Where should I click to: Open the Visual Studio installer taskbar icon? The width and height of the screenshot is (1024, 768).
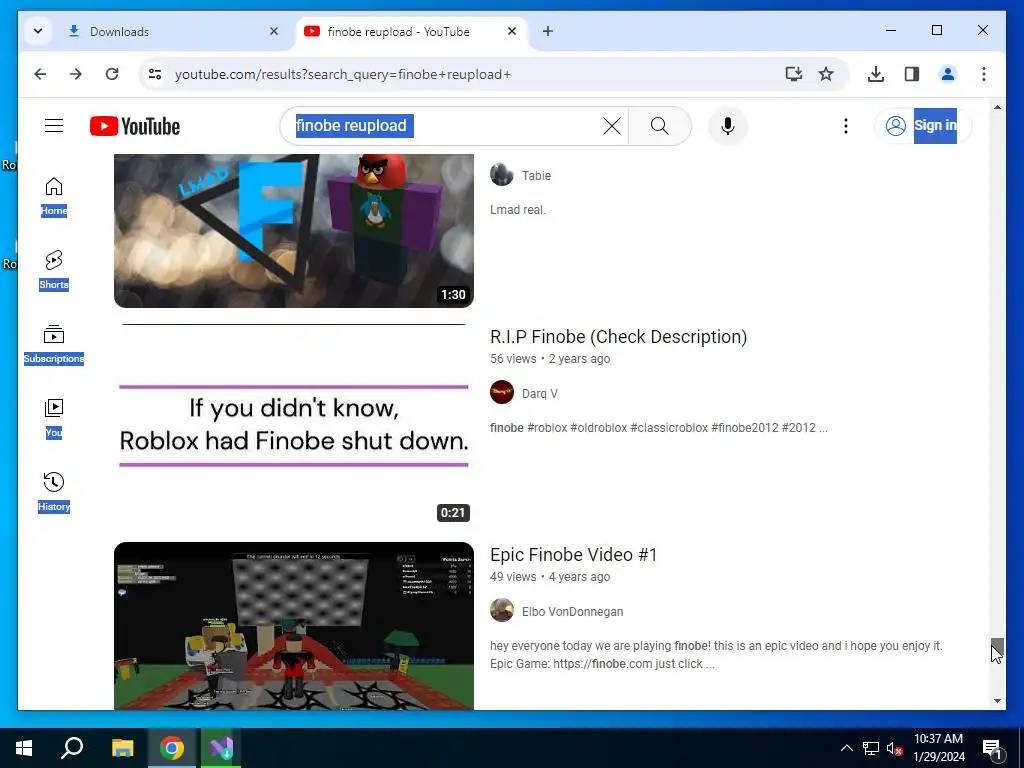pyautogui.click(x=221, y=748)
